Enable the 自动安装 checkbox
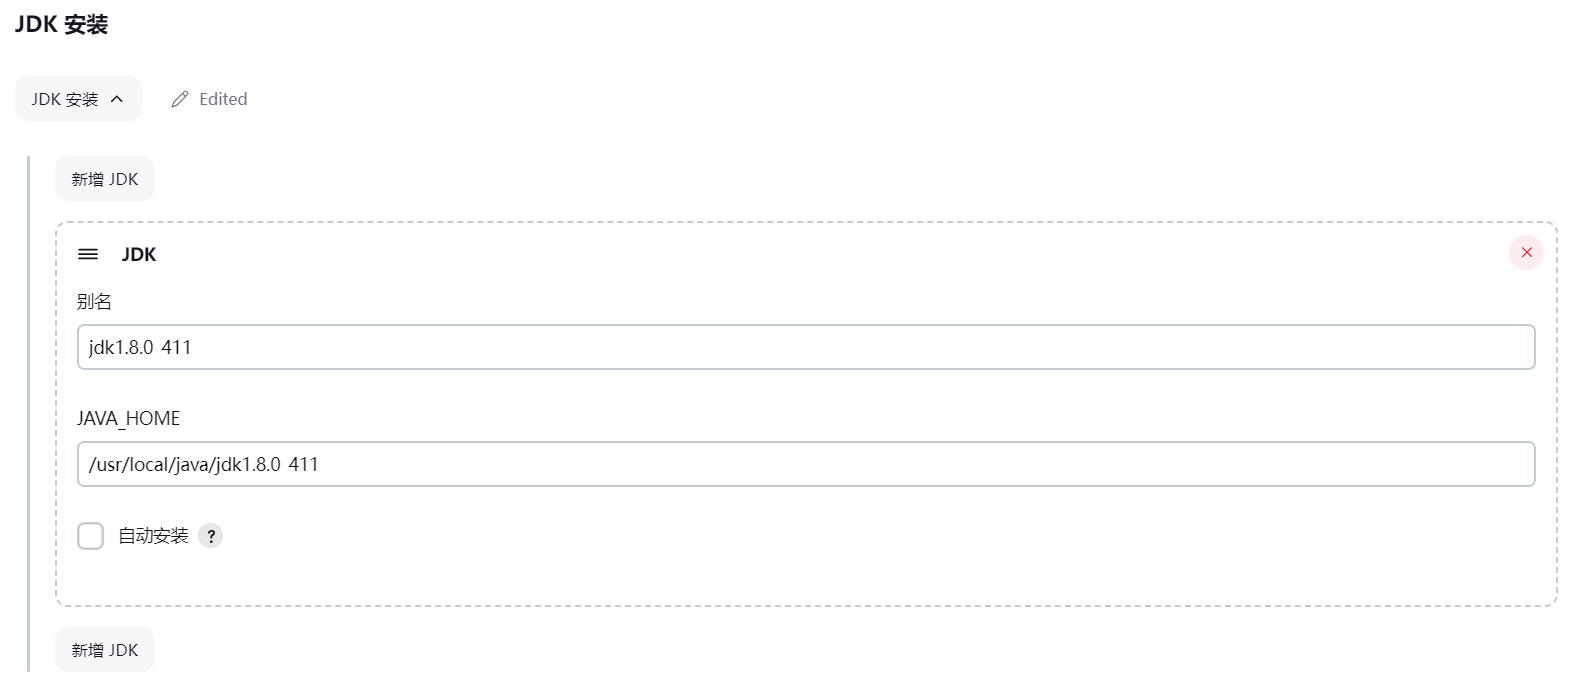The height and width of the screenshot is (696, 1587). (x=91, y=536)
